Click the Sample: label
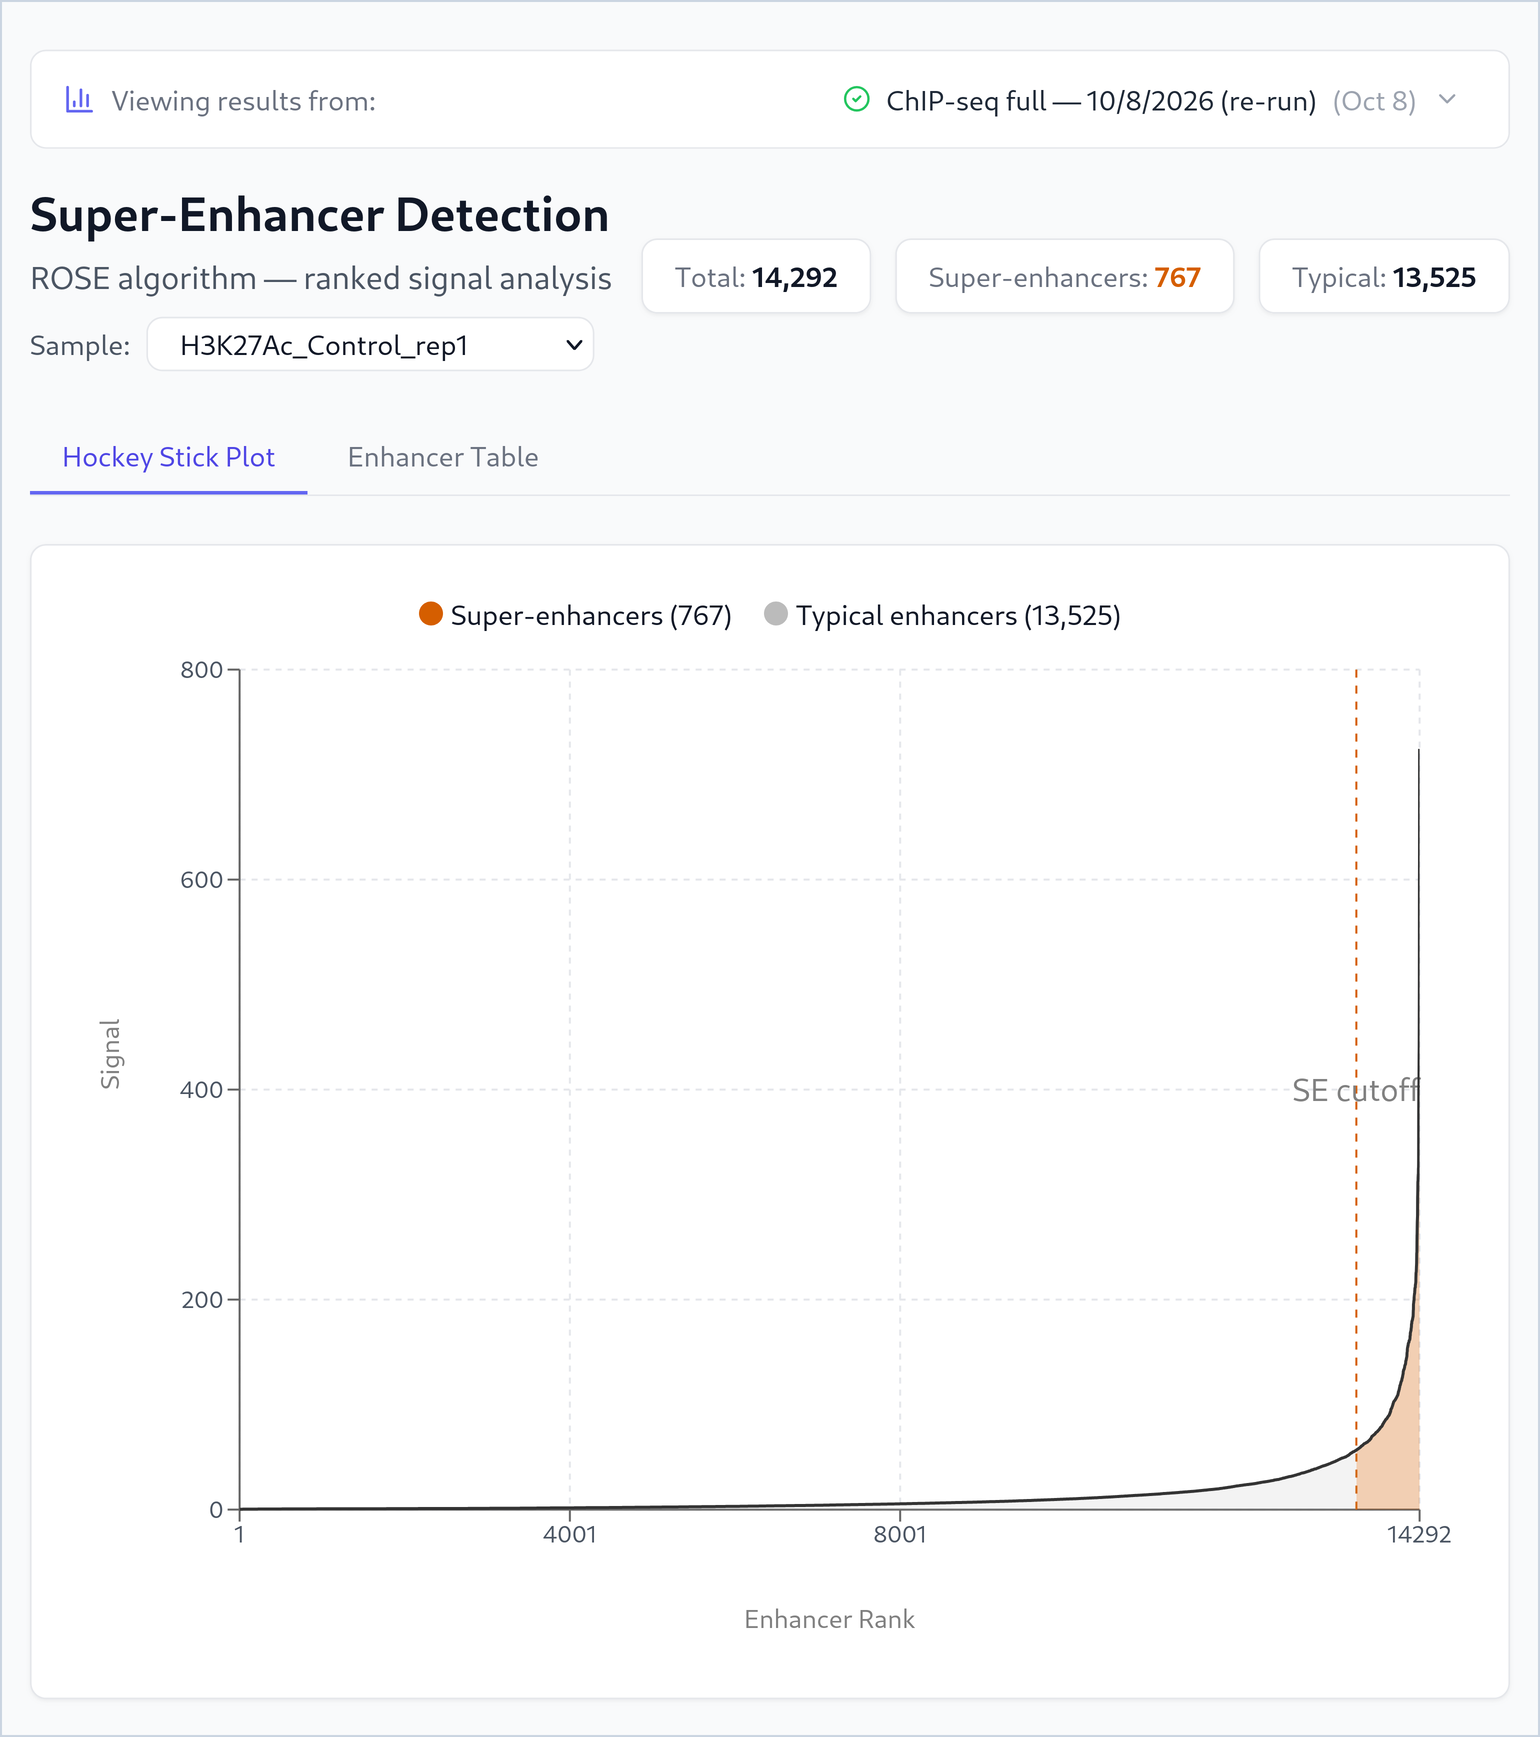This screenshot has width=1540, height=1737. tap(80, 346)
